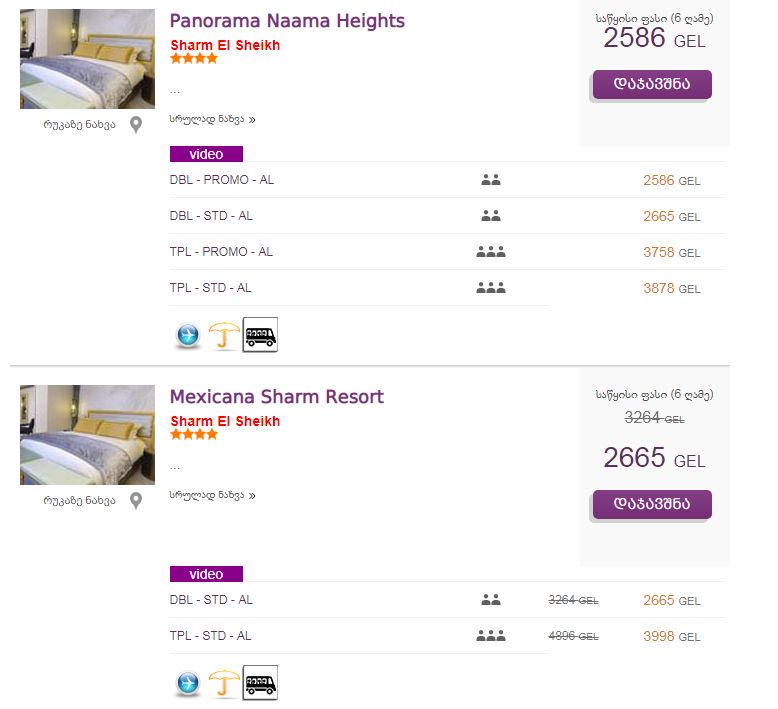The image size is (778, 709).
Task: Click the Mexicana Sharm Resort room photo
Action: click(87, 434)
